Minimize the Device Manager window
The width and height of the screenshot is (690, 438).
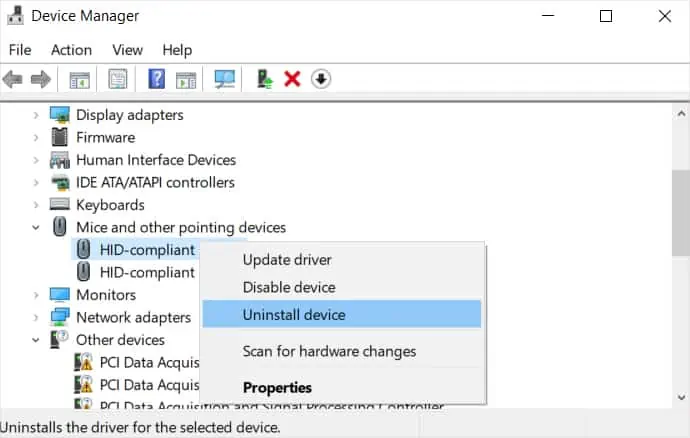(x=548, y=16)
